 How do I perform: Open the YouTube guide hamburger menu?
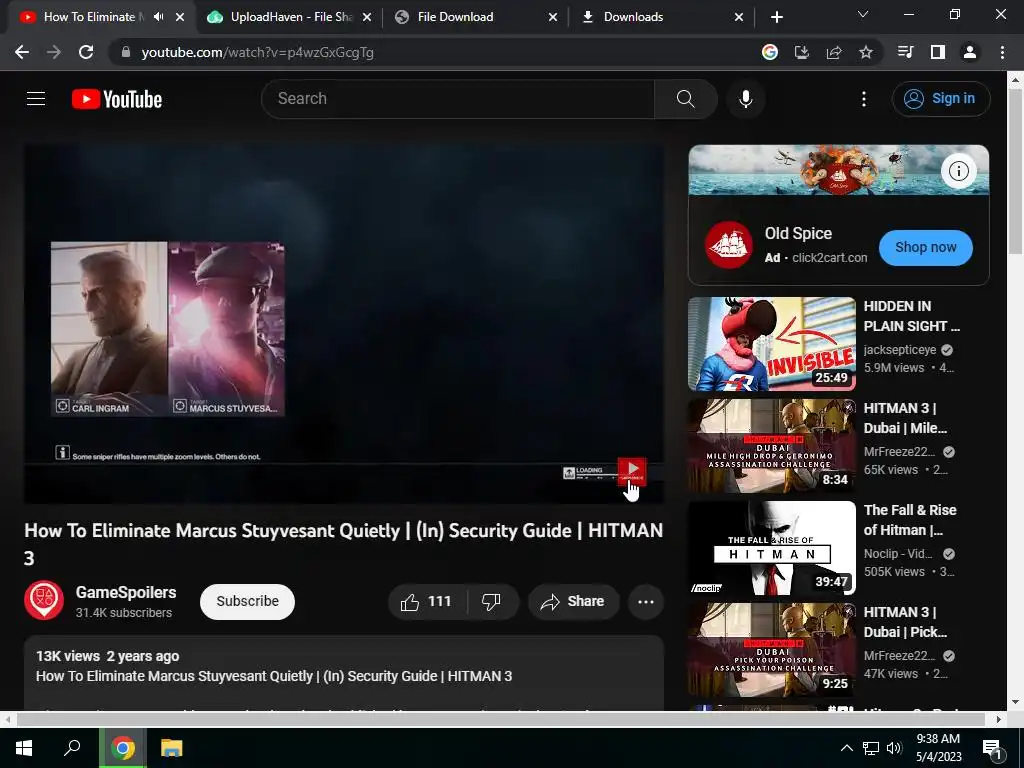point(36,99)
